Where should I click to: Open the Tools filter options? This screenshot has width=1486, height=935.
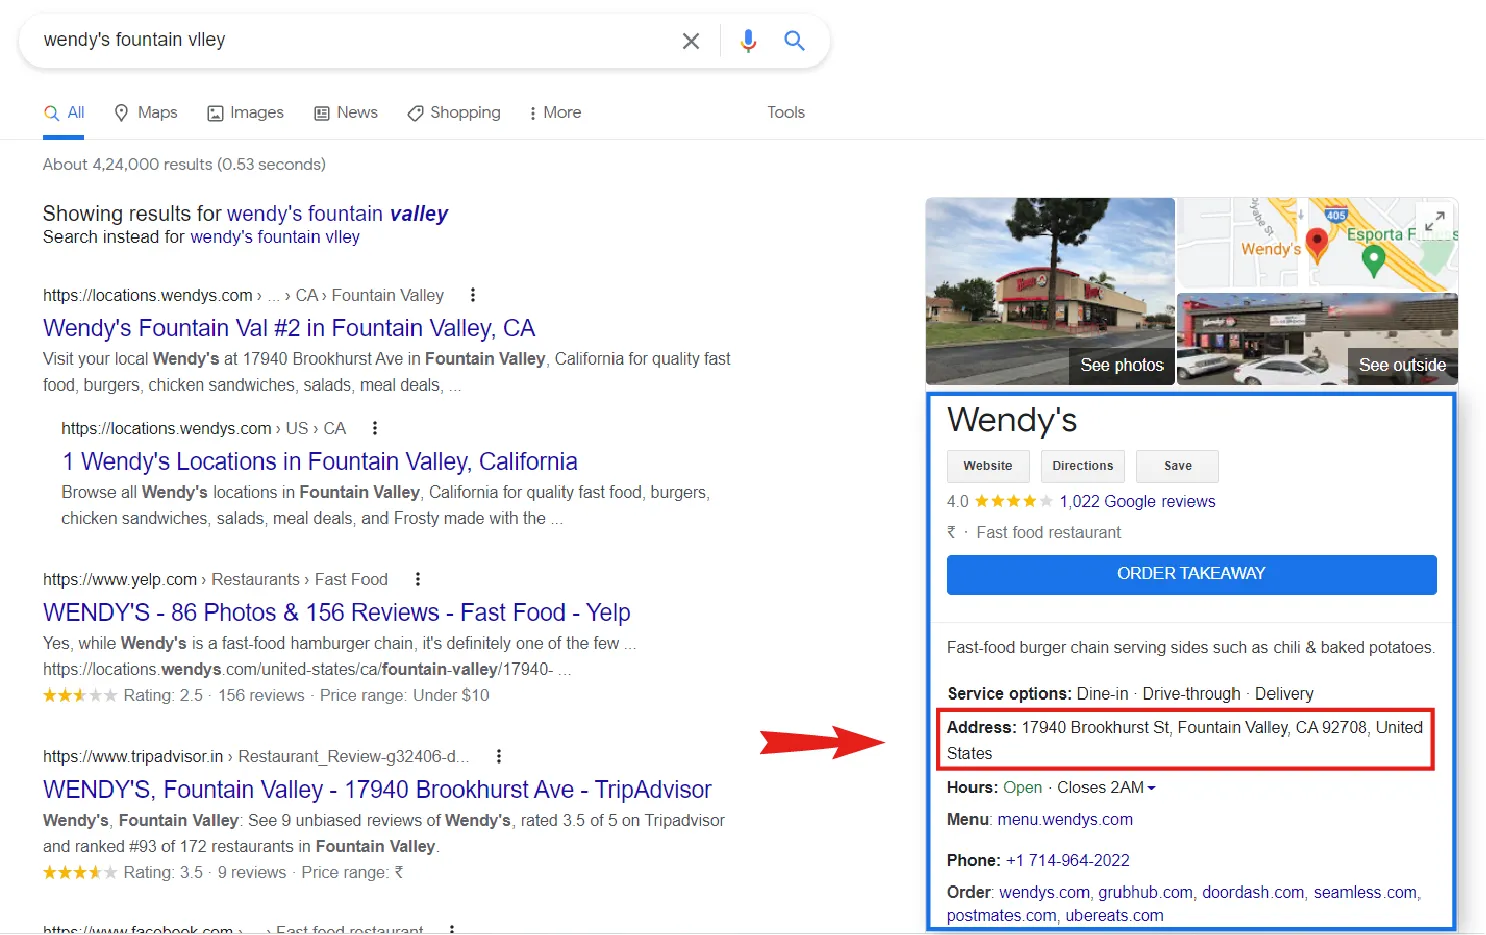[x=786, y=113]
